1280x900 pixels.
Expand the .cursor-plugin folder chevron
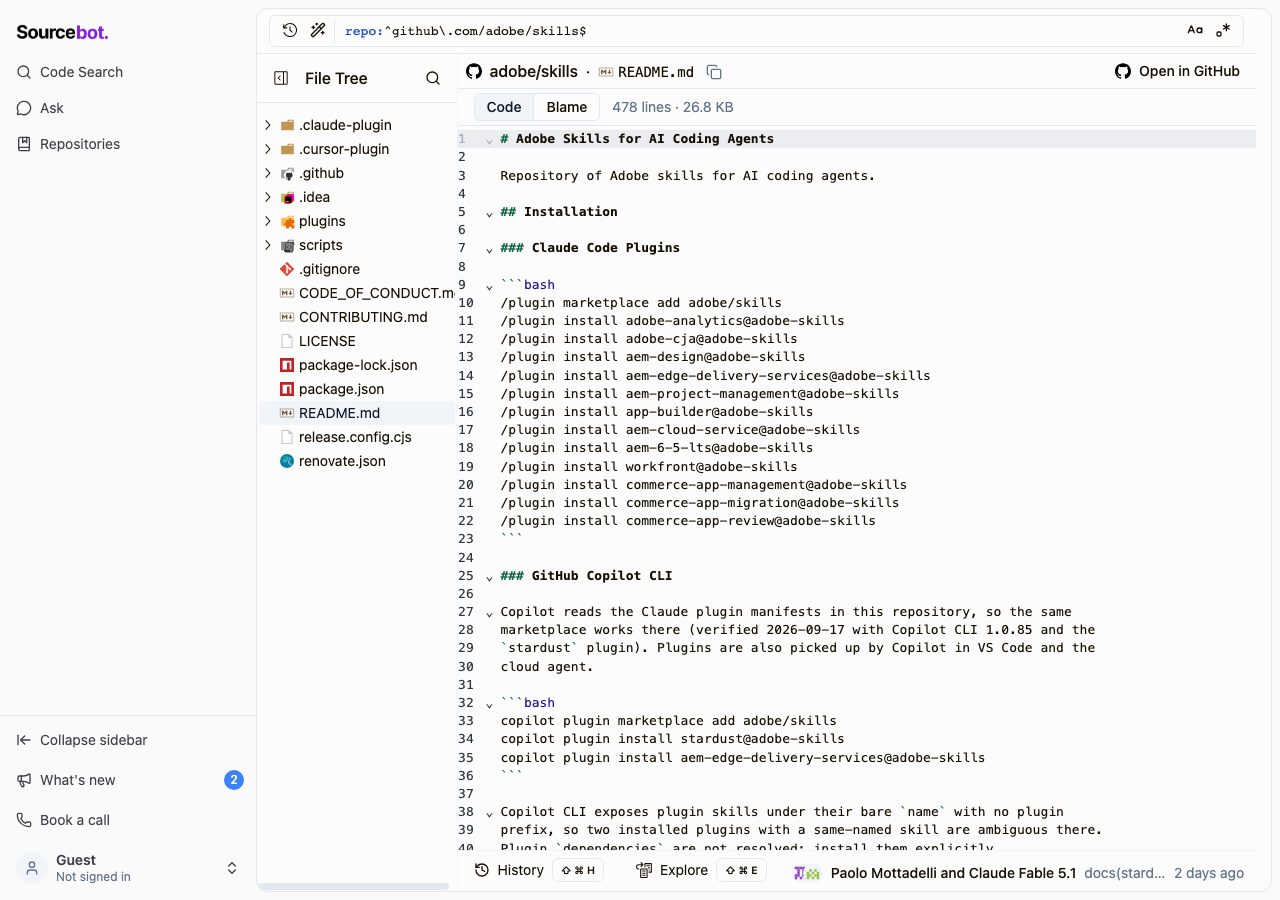tap(267, 149)
